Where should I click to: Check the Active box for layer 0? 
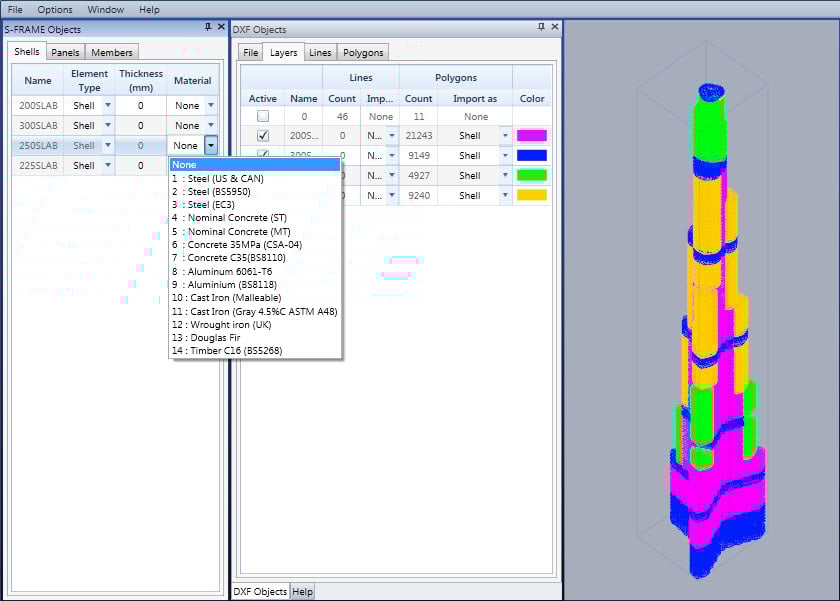click(x=262, y=116)
